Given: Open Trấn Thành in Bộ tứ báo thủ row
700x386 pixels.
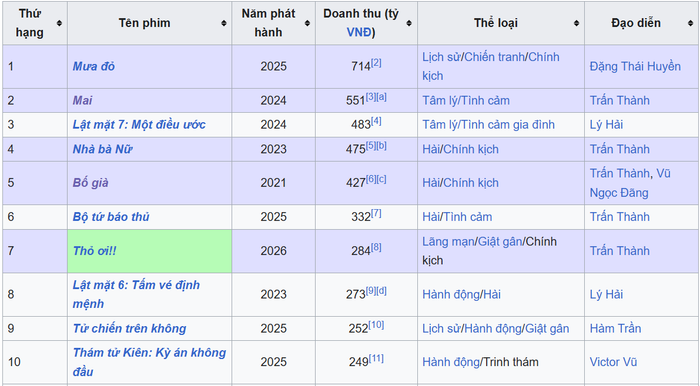Looking at the screenshot, I should [x=619, y=217].
